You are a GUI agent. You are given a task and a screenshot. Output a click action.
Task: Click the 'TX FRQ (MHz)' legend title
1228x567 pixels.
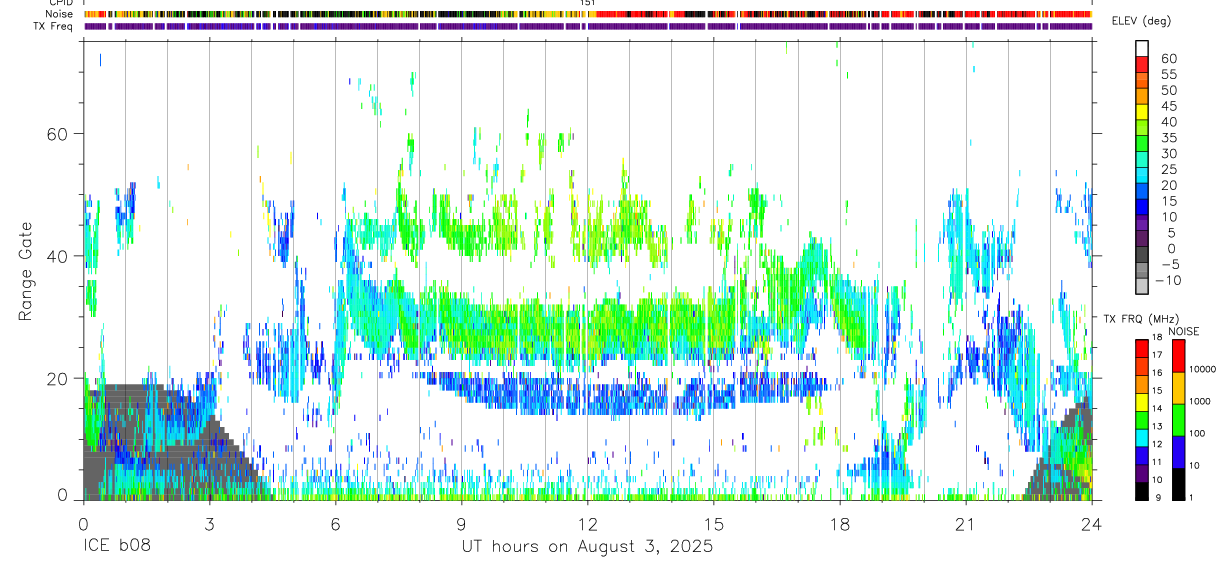coord(1142,318)
